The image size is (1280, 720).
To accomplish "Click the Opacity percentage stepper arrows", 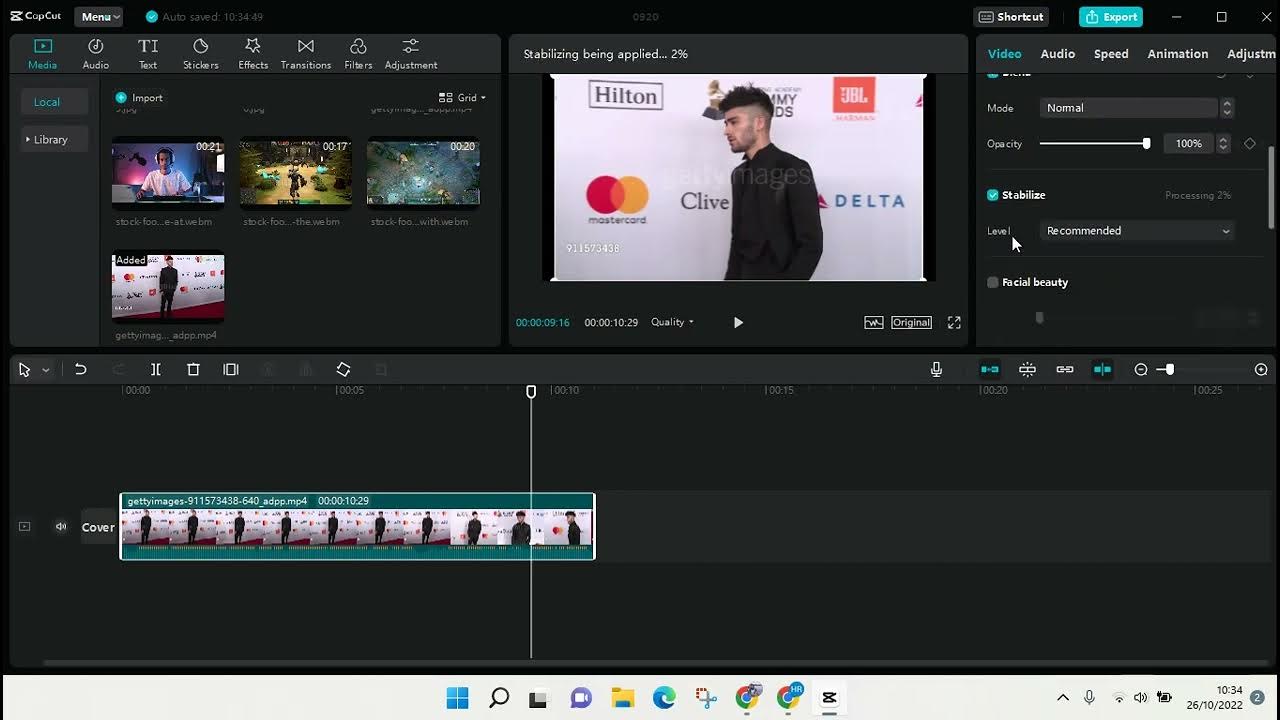I will (1223, 144).
